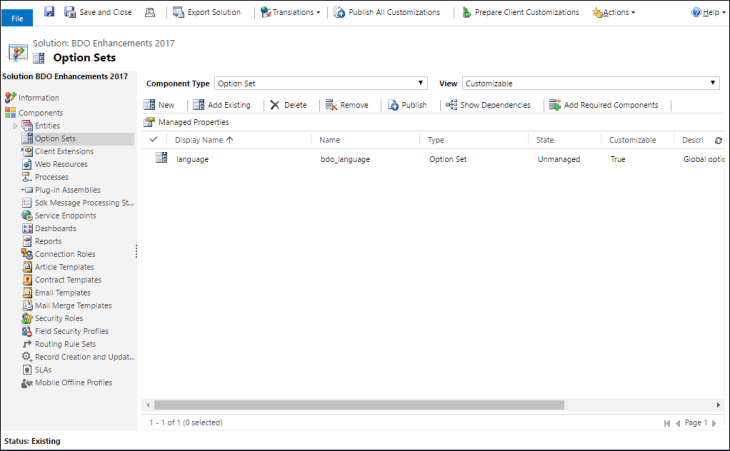Expand the Entities tree node arrow

point(15,126)
